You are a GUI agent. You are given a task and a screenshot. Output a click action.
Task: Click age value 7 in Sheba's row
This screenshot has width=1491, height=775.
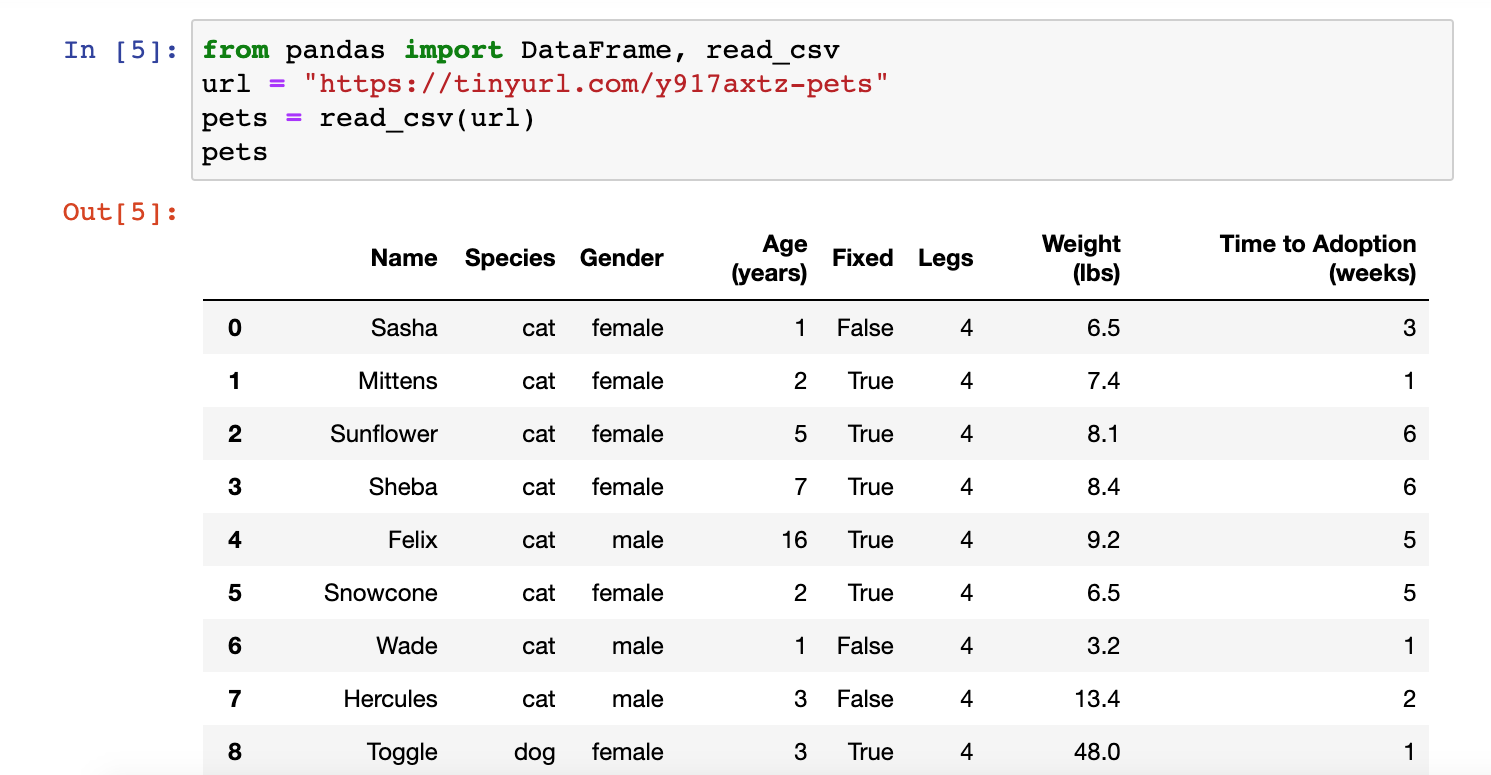tap(801, 487)
